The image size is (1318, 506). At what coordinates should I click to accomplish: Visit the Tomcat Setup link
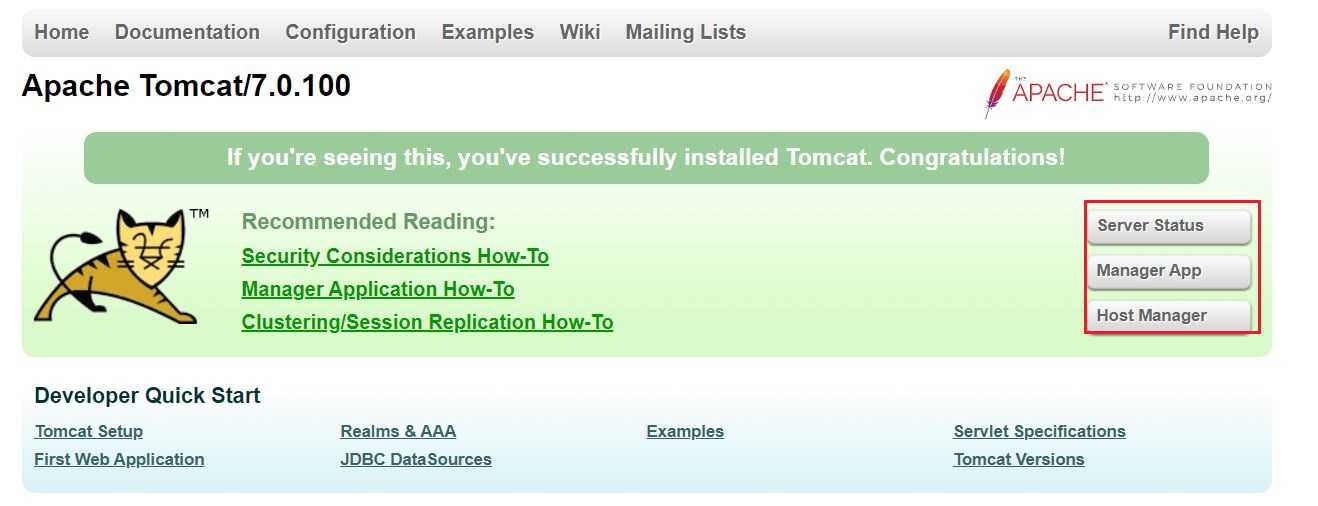[89, 431]
